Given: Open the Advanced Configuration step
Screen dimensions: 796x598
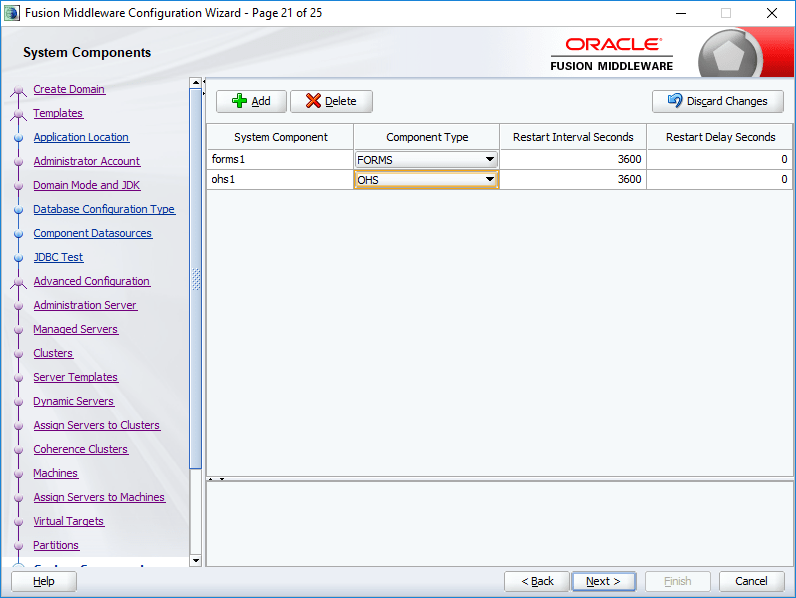Looking at the screenshot, I should click(91, 281).
